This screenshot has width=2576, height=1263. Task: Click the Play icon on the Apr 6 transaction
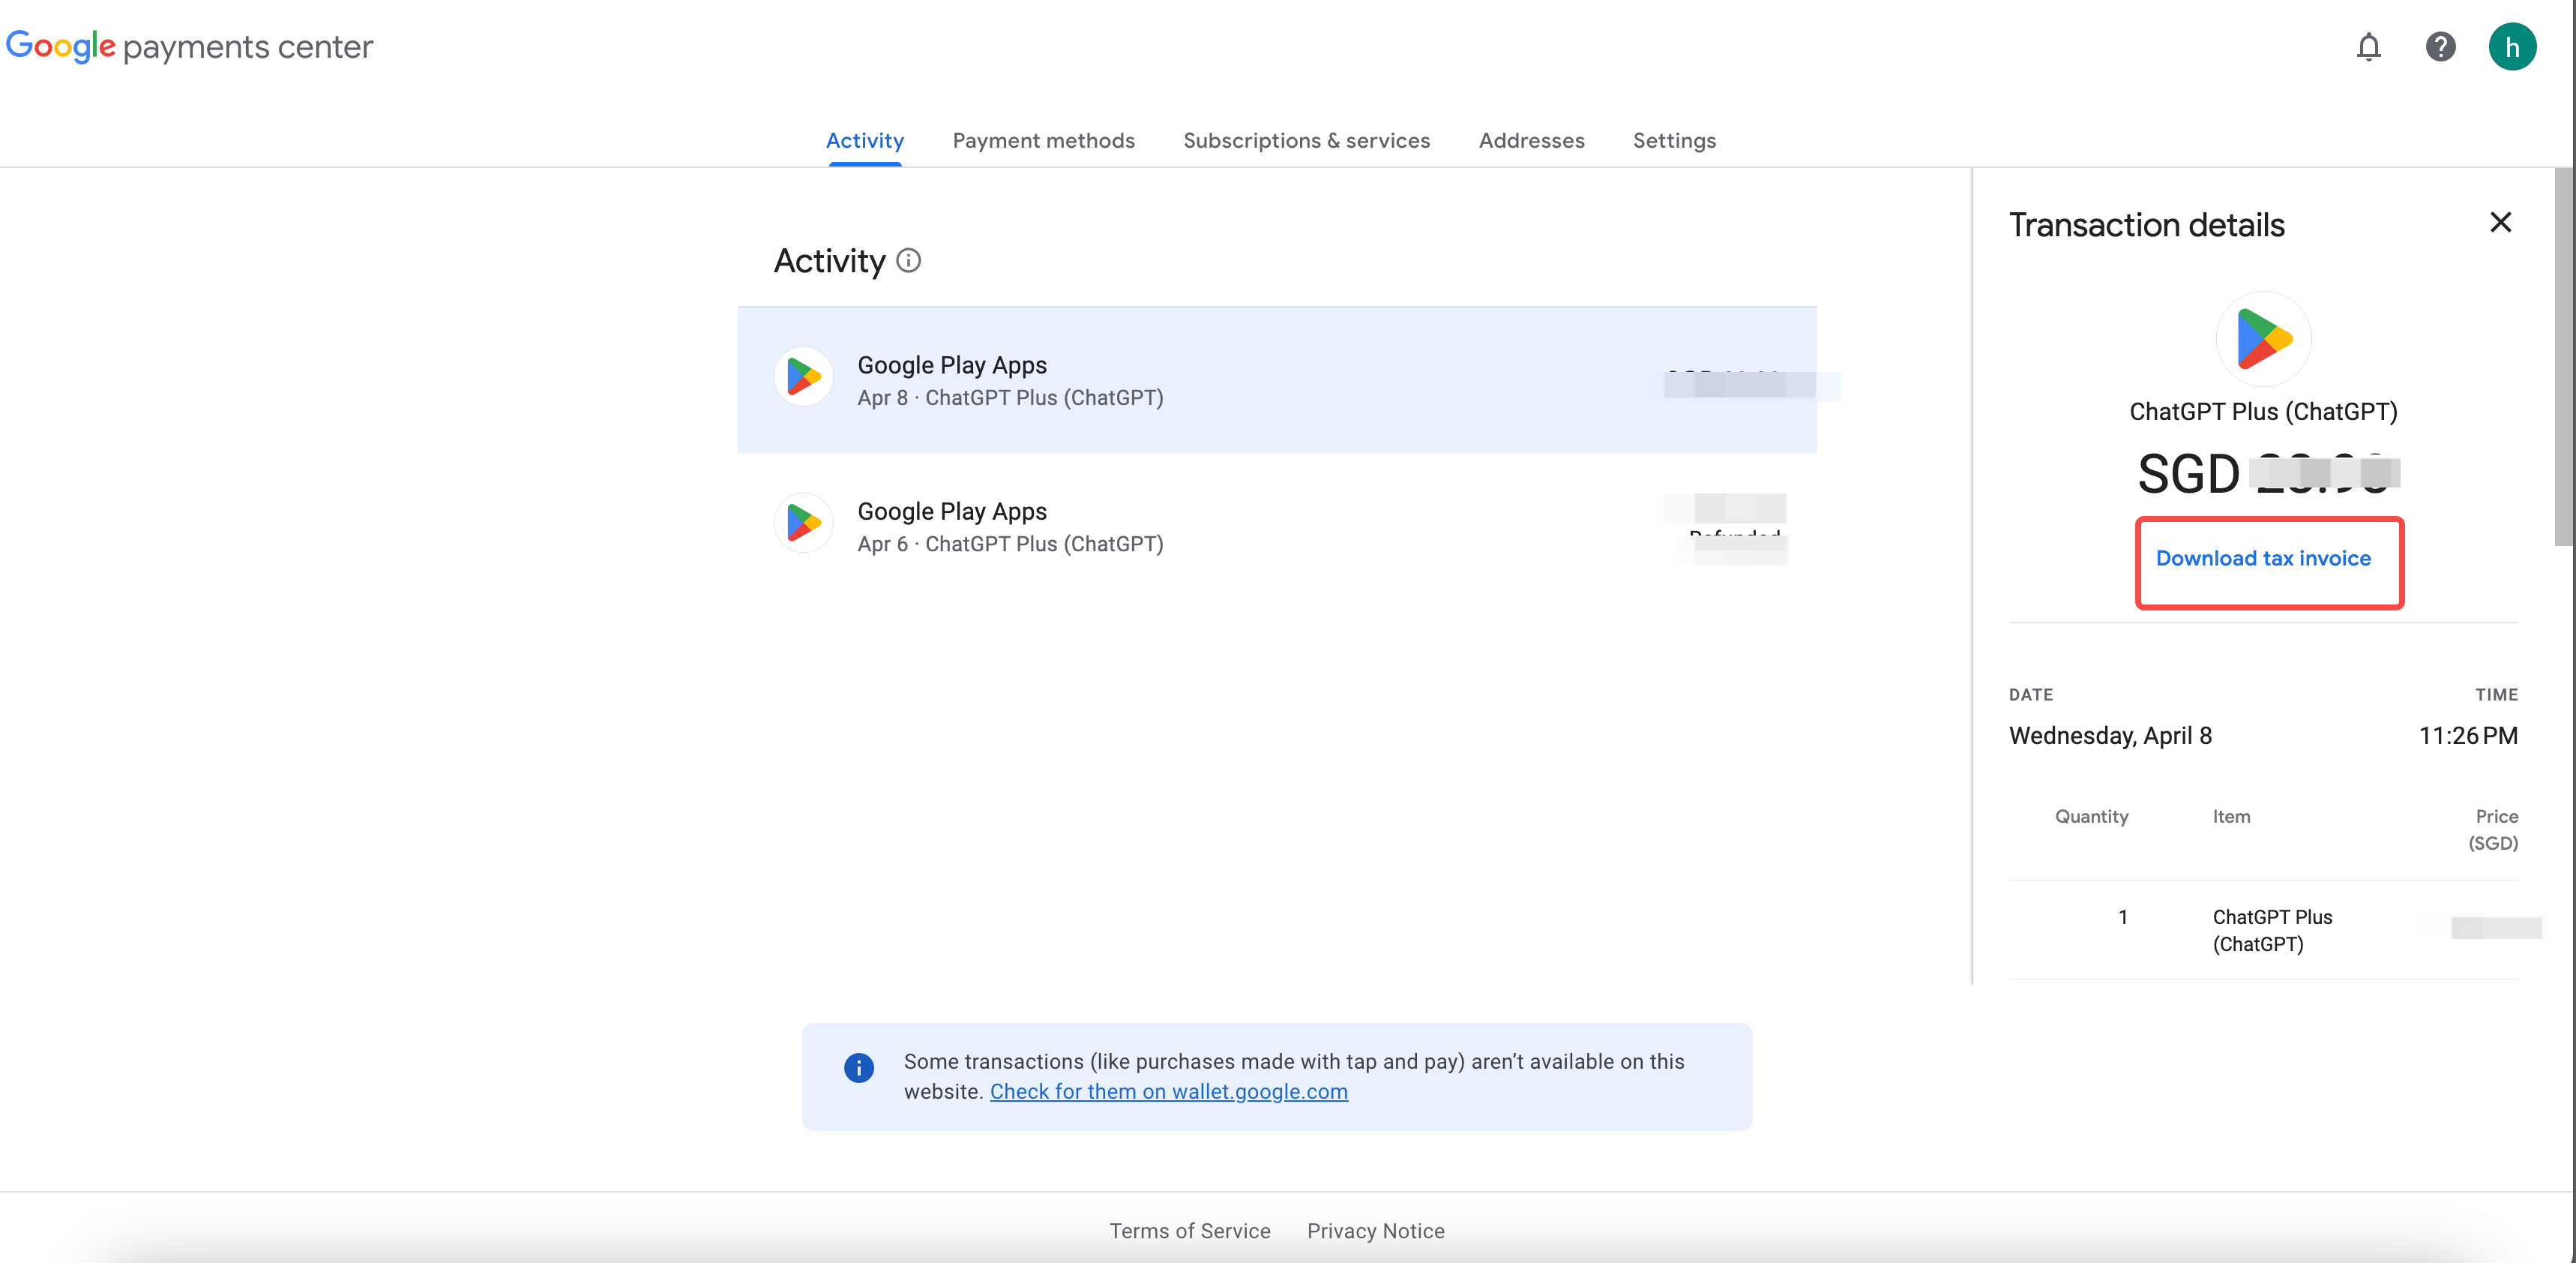[803, 523]
